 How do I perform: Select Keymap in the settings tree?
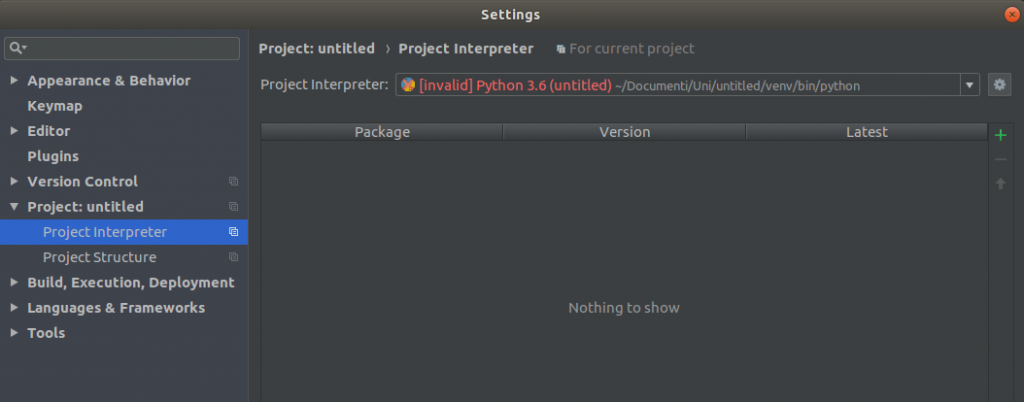tap(55, 106)
